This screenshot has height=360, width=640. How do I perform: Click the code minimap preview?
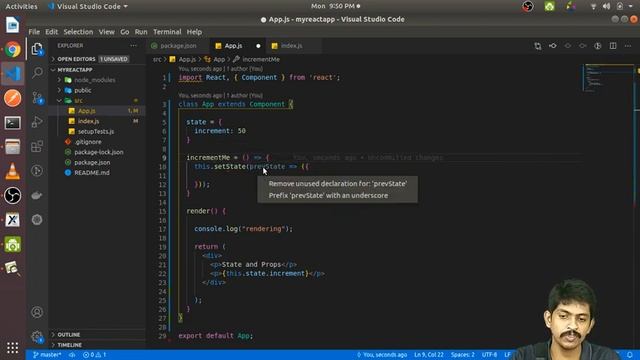click(x=607, y=78)
